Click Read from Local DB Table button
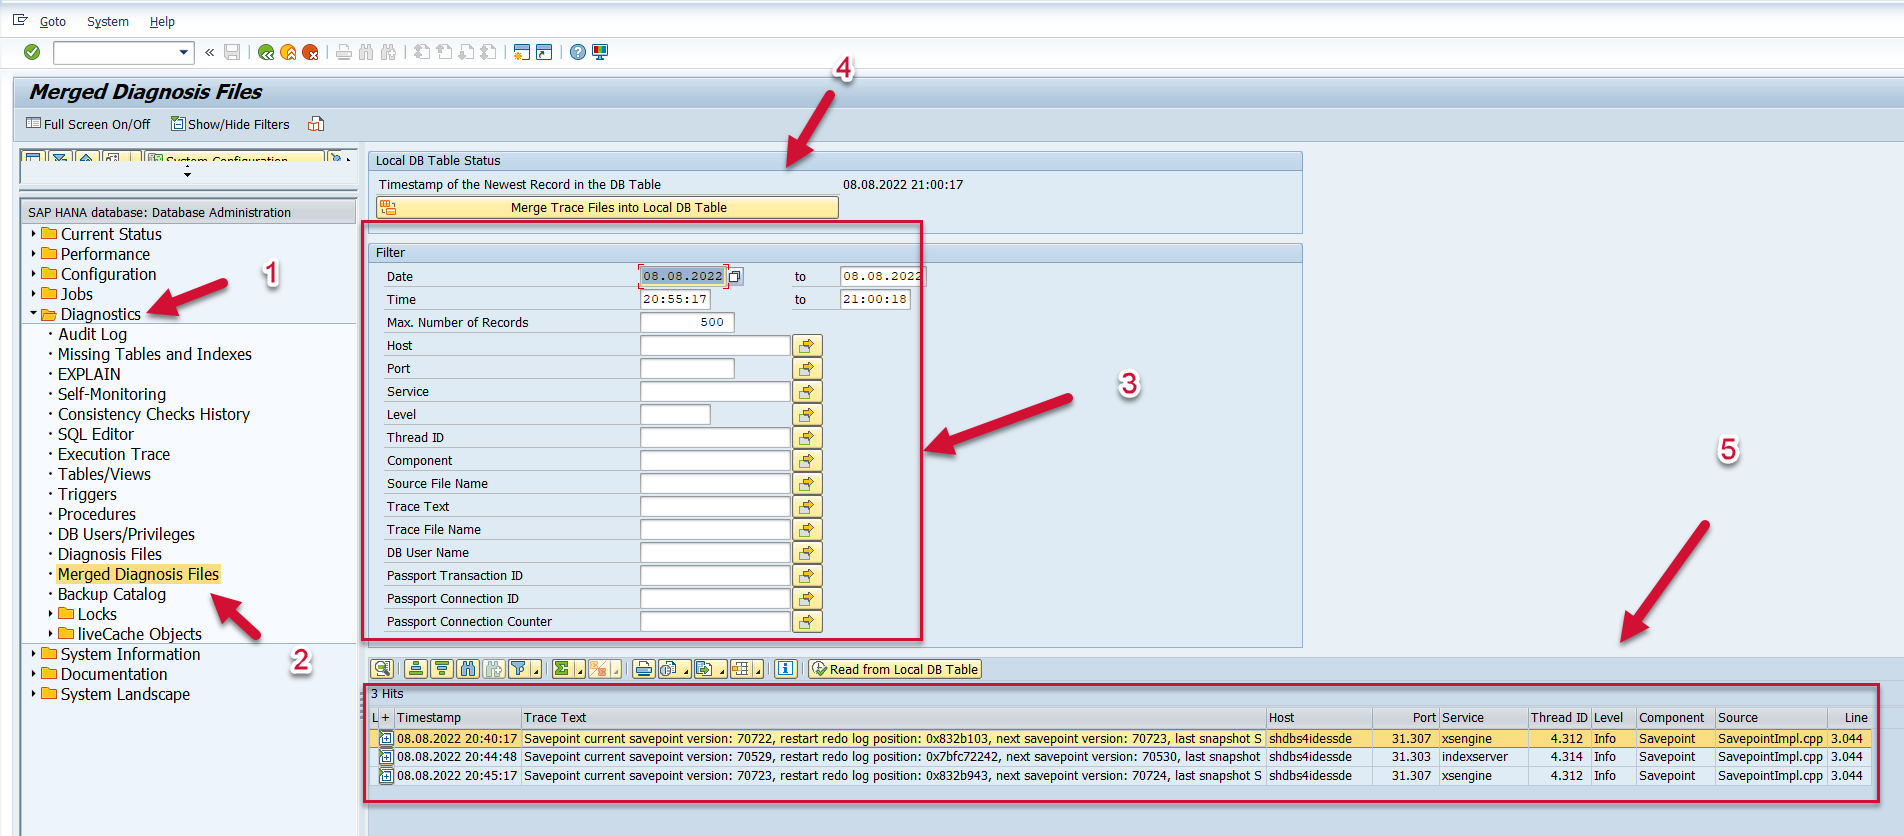This screenshot has height=836, width=1904. point(895,669)
